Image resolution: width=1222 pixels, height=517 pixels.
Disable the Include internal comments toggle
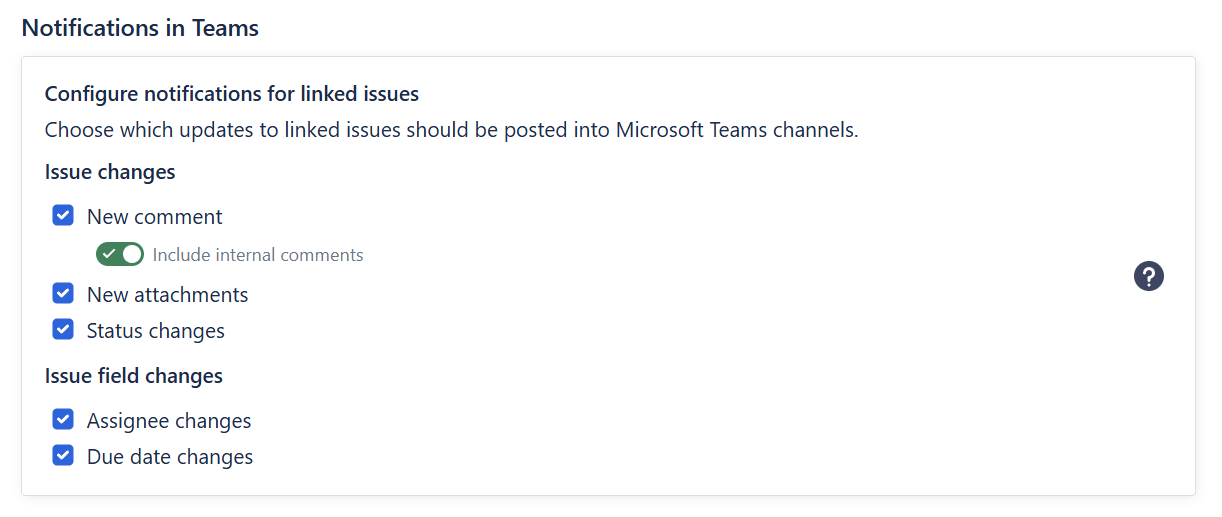pyautogui.click(x=120, y=254)
